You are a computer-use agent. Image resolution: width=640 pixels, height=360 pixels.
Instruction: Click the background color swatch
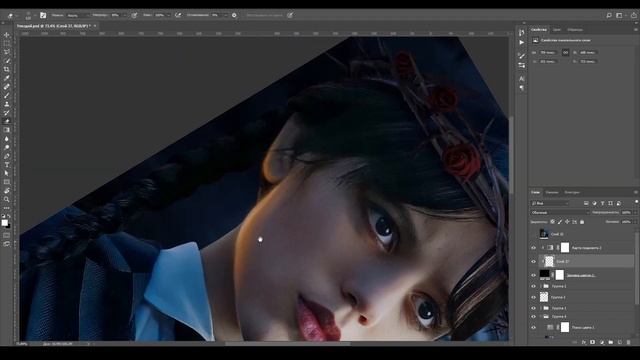(8, 225)
